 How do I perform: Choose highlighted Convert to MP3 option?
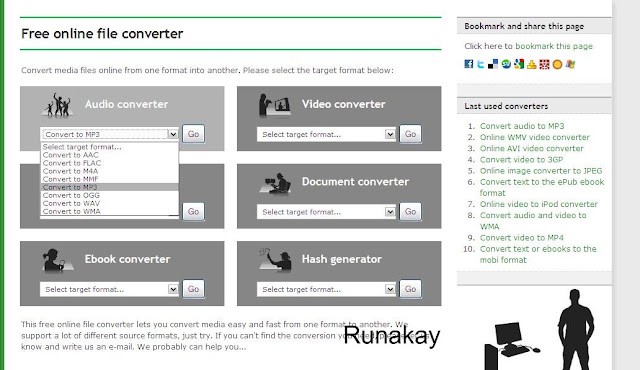[109, 187]
